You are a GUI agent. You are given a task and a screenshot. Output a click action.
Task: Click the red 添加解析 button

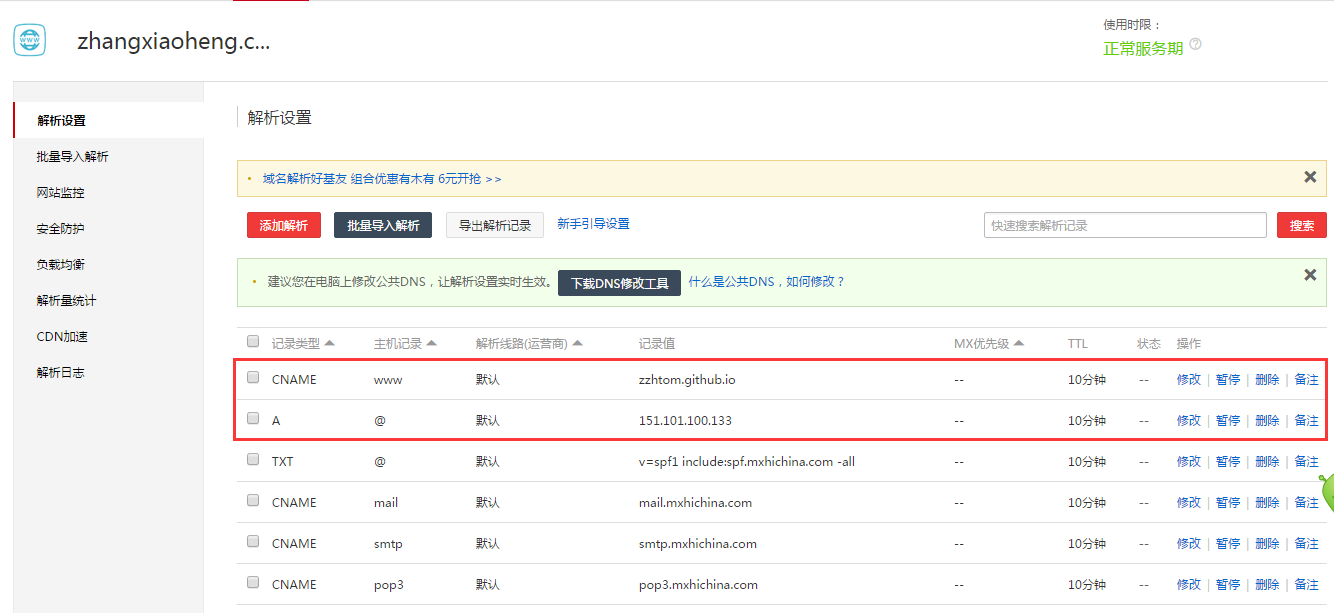[x=283, y=225]
